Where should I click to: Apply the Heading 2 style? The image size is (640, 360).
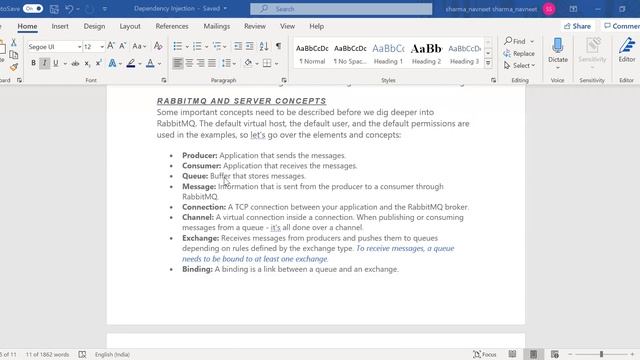426,54
